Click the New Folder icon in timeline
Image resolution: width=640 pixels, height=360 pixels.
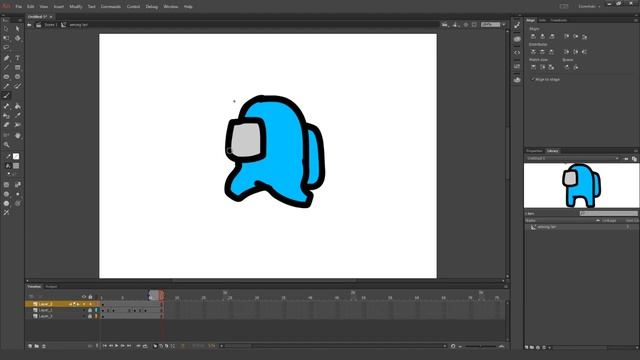point(37,346)
